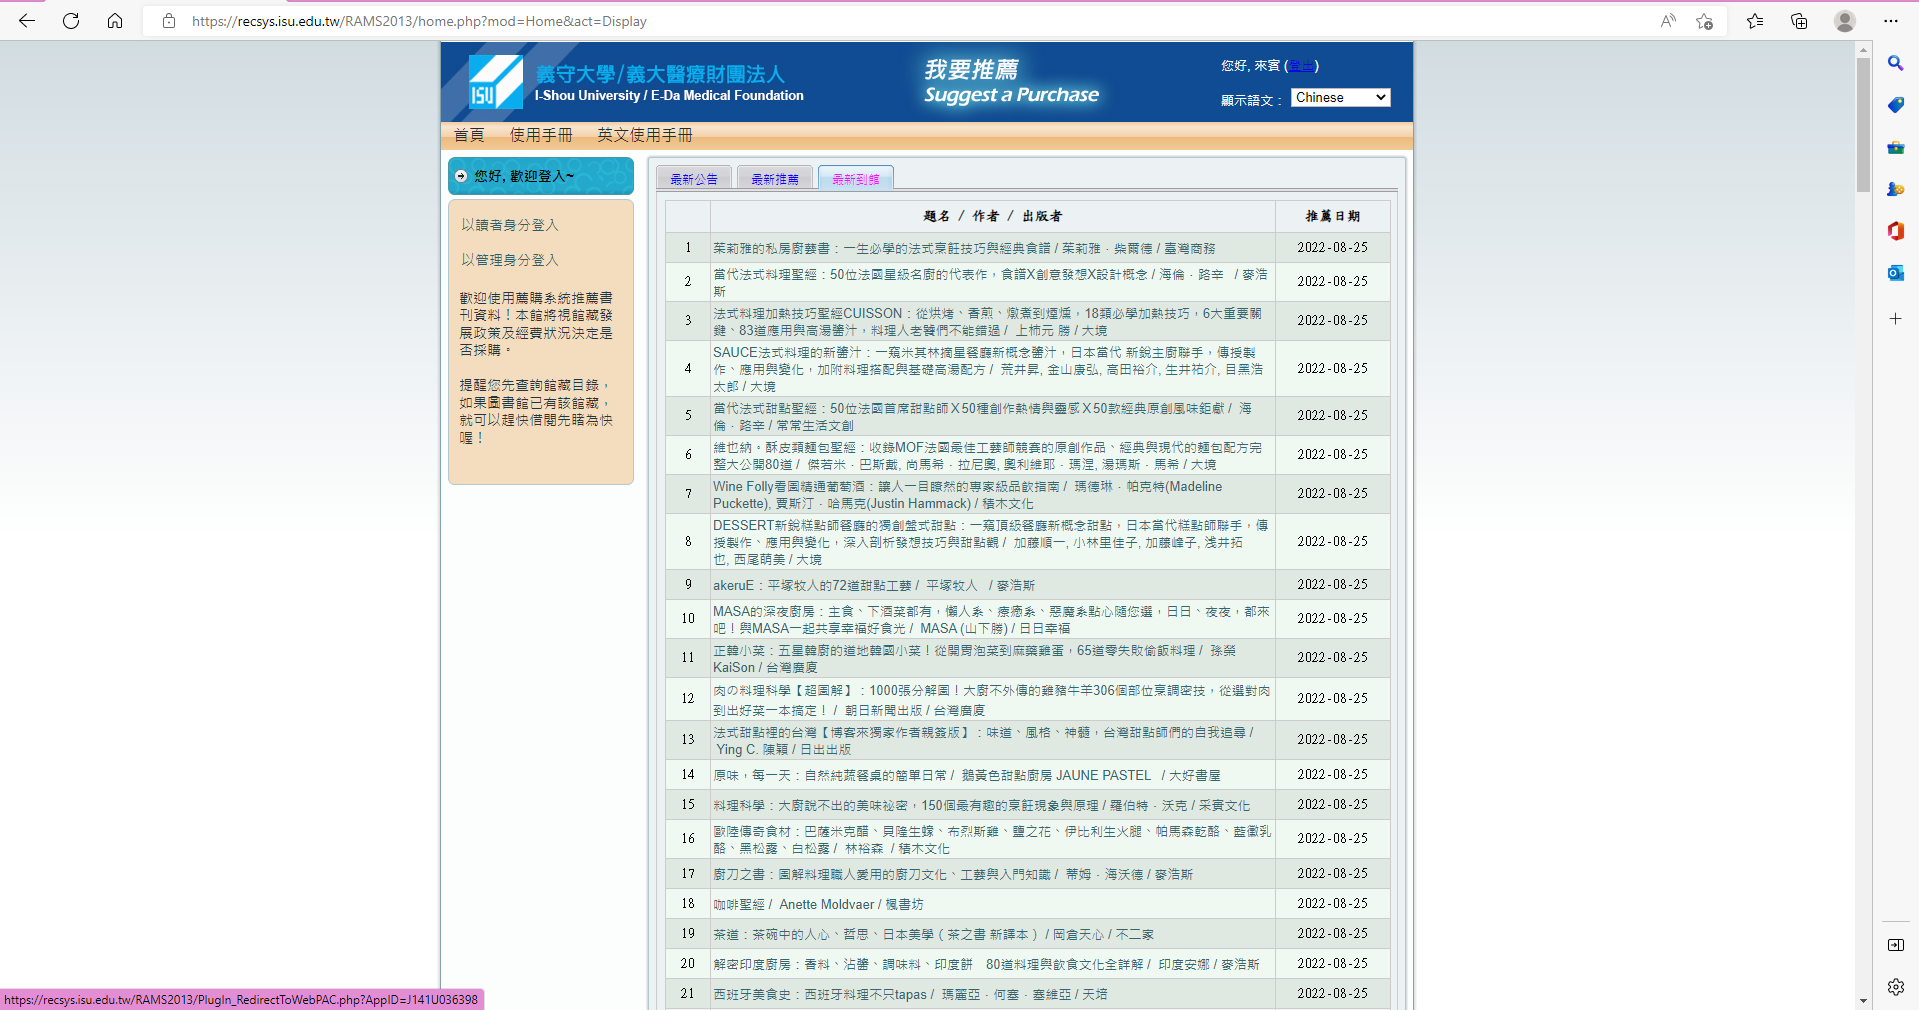The image size is (1919, 1010).
Task: Open book entry akeruE 平塚牧人
Action: [x=874, y=585]
